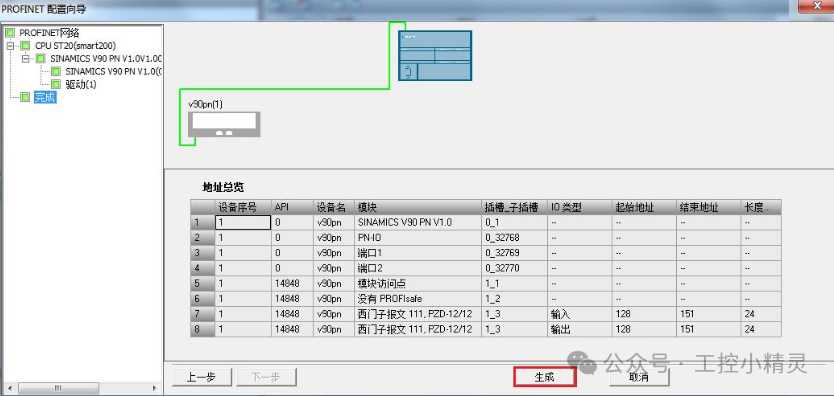Click the 端口1 module cell

418,252
